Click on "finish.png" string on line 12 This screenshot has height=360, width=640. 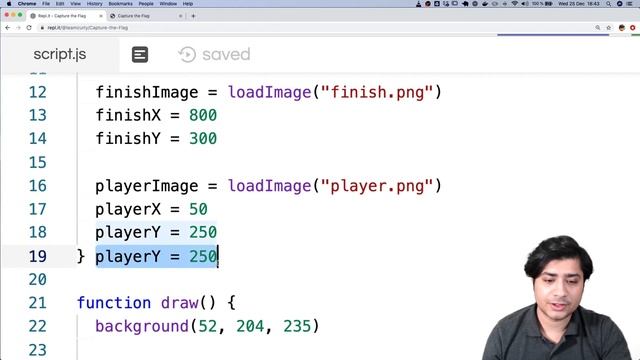pos(377,92)
